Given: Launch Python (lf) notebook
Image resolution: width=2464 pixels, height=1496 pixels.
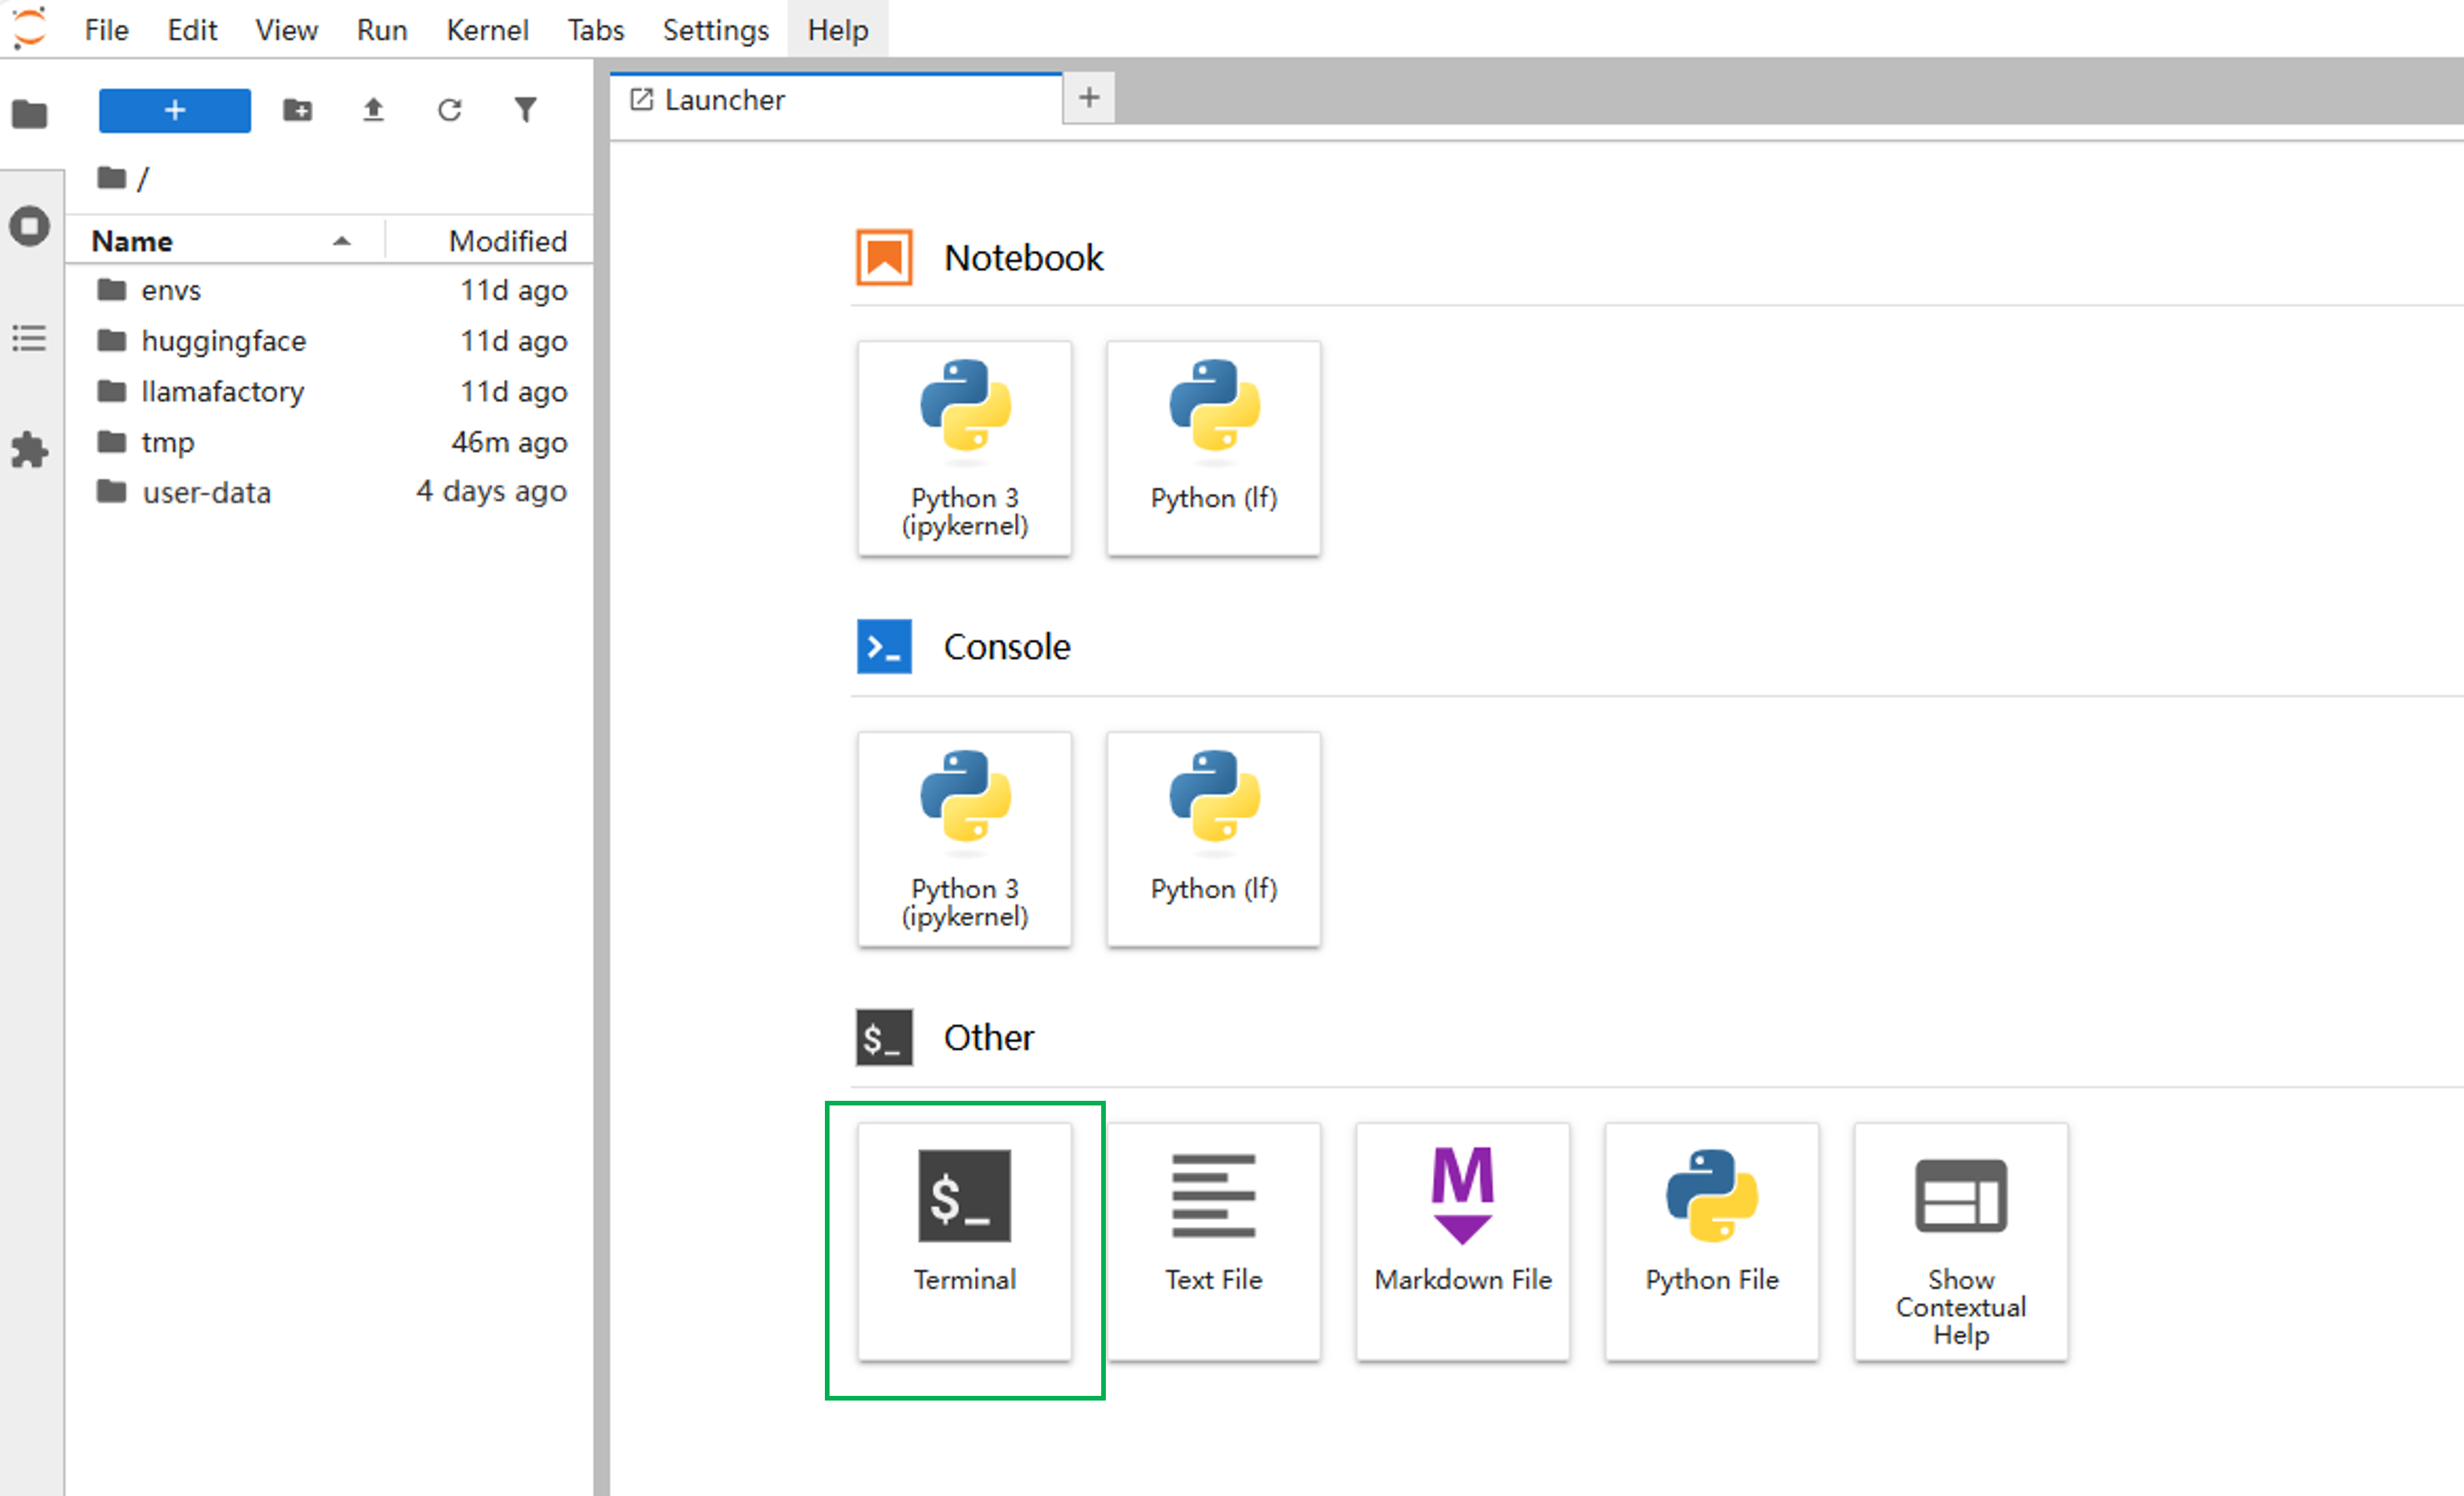Looking at the screenshot, I should point(1213,447).
